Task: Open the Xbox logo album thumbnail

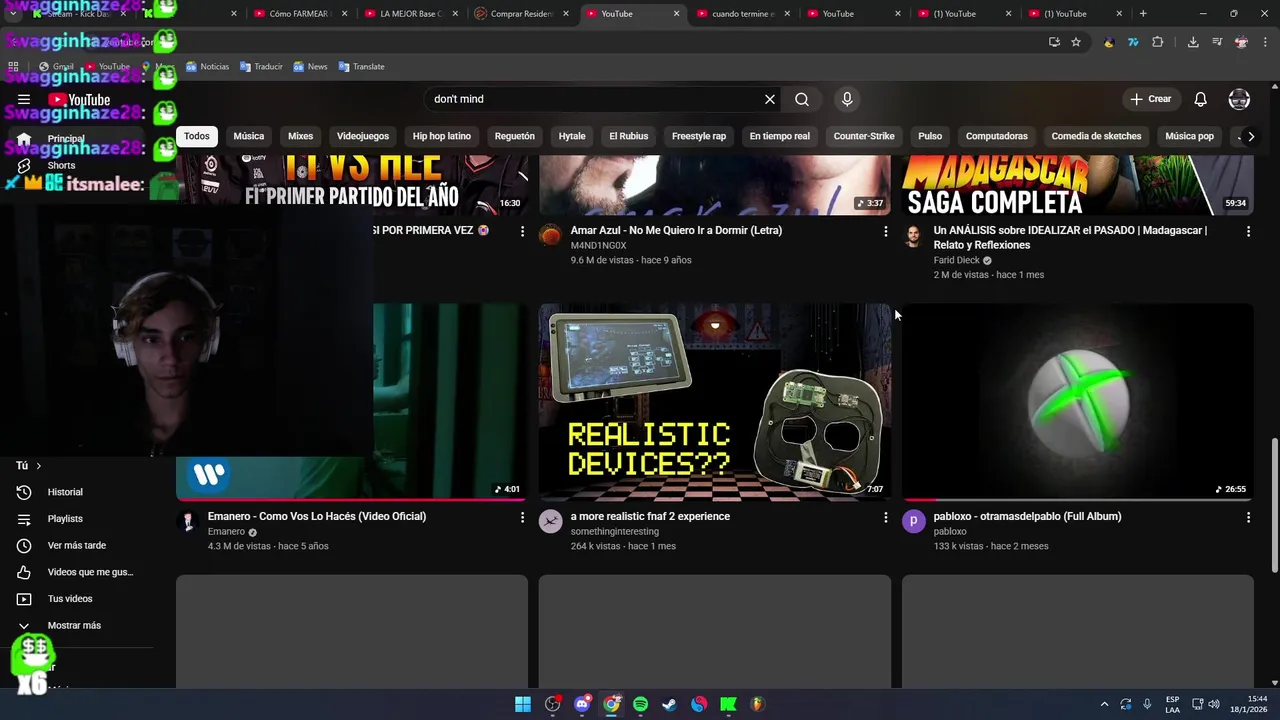Action: [x=1078, y=402]
